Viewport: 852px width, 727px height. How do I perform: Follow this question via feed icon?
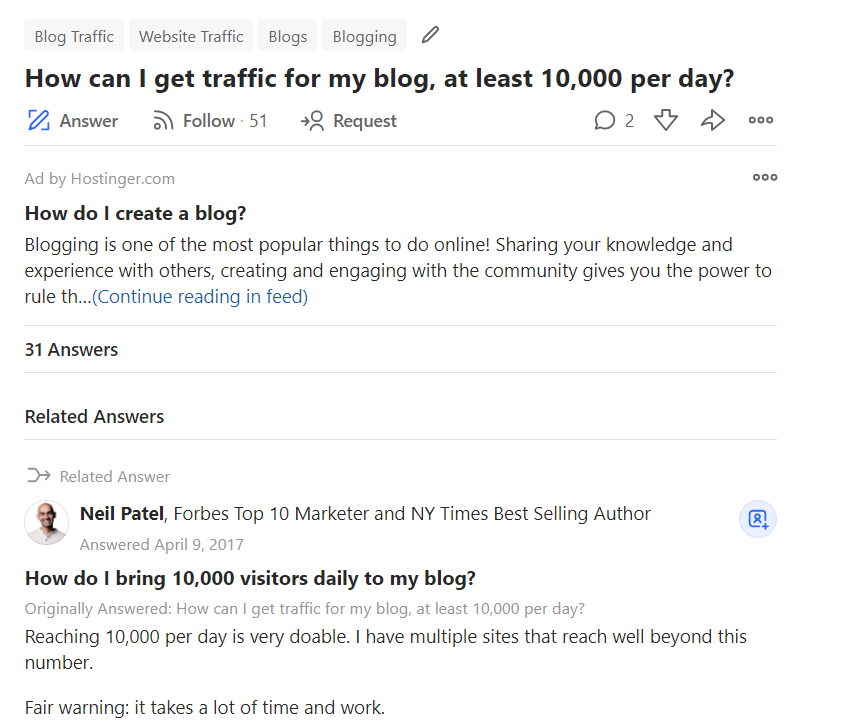tap(163, 121)
